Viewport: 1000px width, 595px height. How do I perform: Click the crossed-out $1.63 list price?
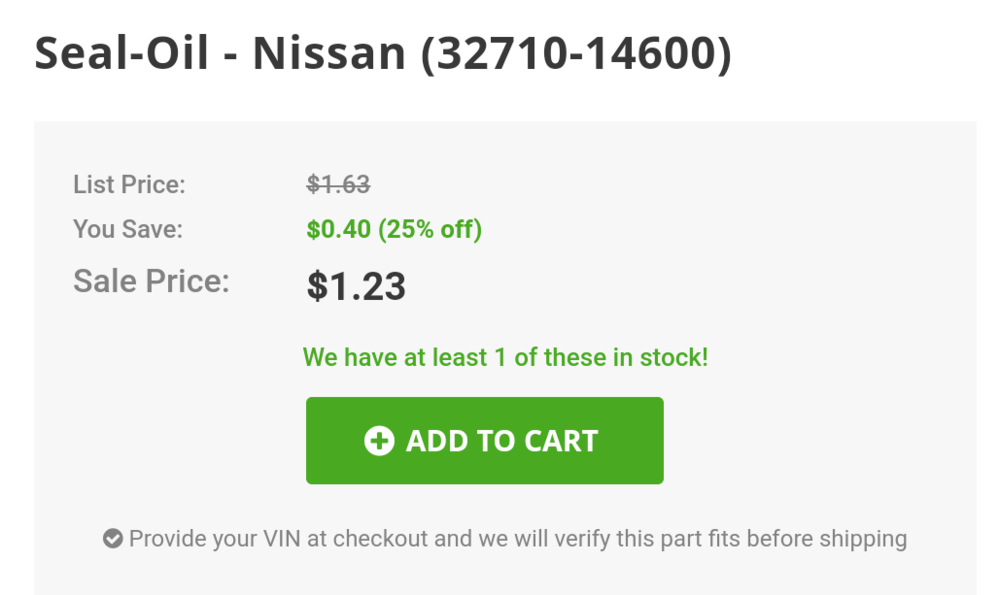(338, 184)
